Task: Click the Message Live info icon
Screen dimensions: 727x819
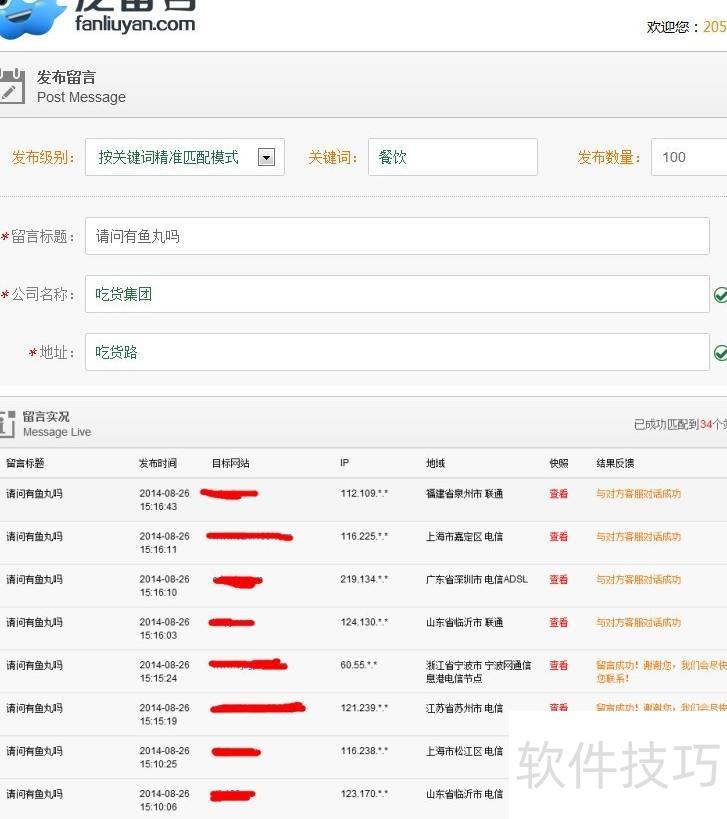Action: tap(7, 424)
